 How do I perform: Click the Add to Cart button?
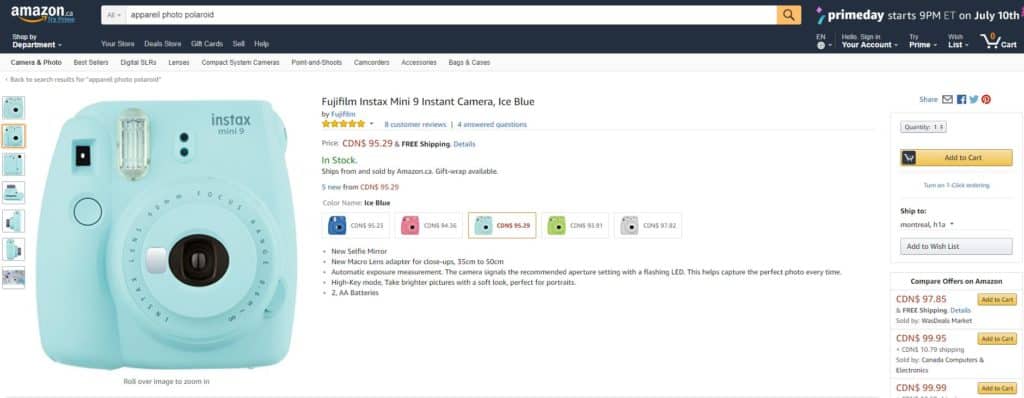[957, 158]
